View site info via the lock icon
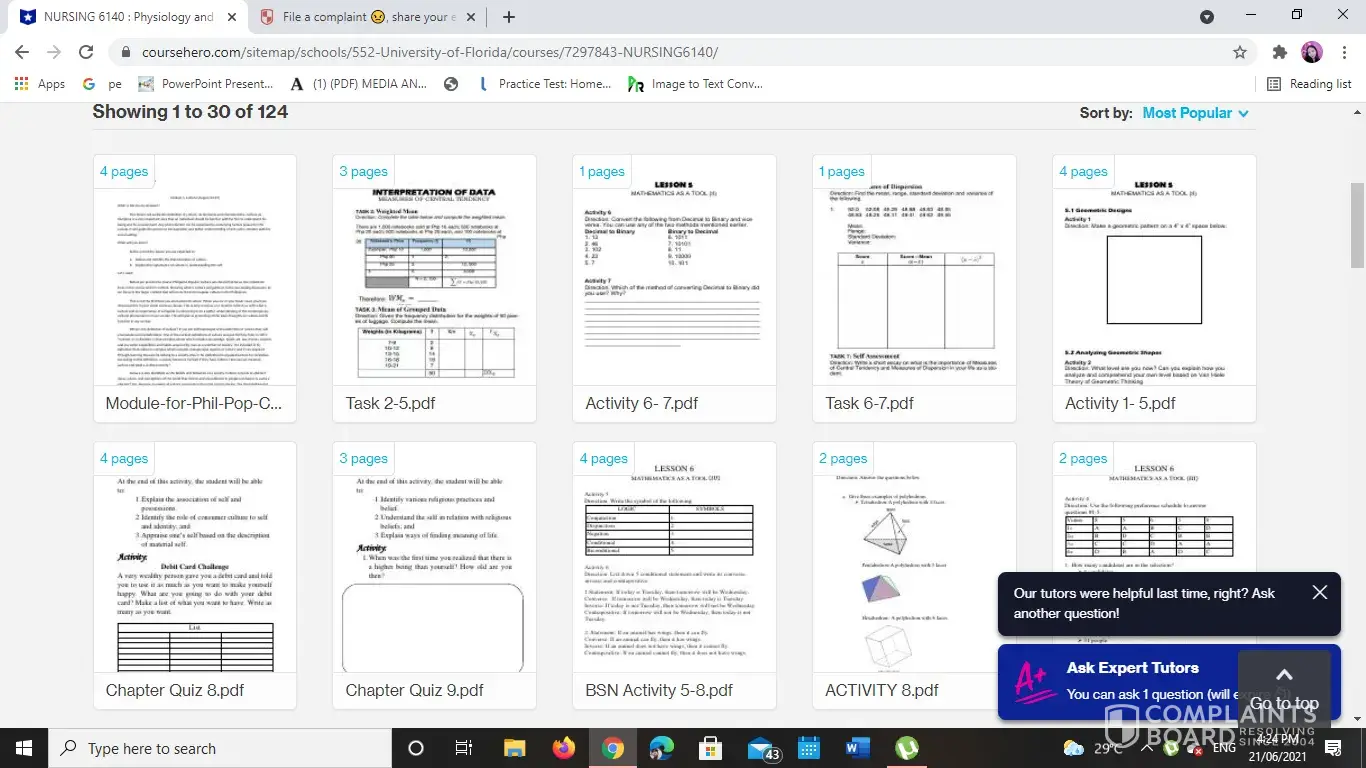1366x768 pixels. [126, 52]
